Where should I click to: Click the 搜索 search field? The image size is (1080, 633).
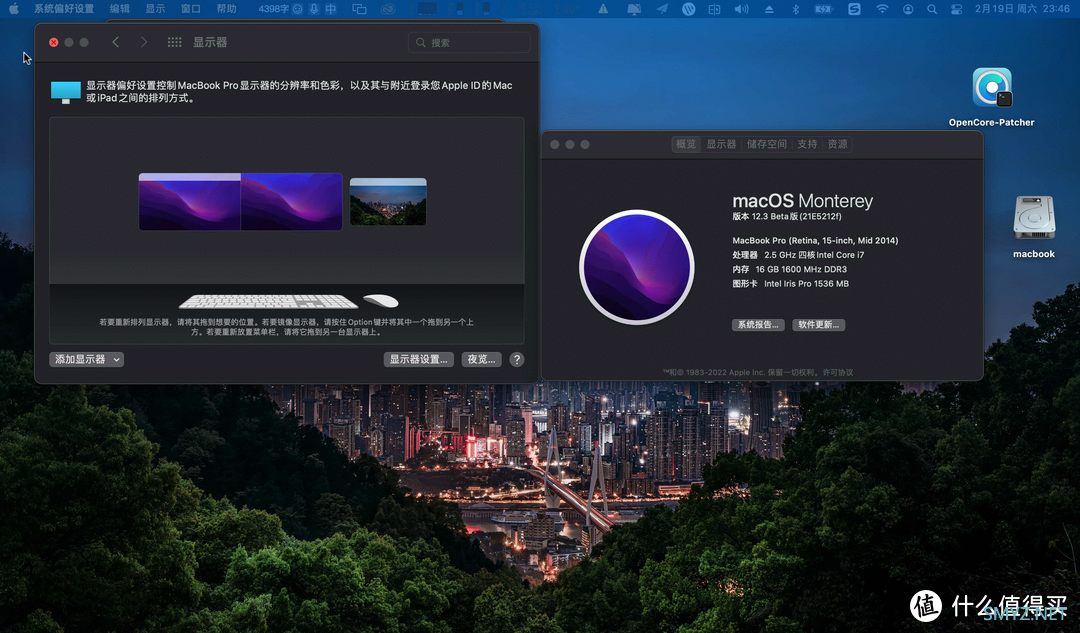[x=469, y=43]
